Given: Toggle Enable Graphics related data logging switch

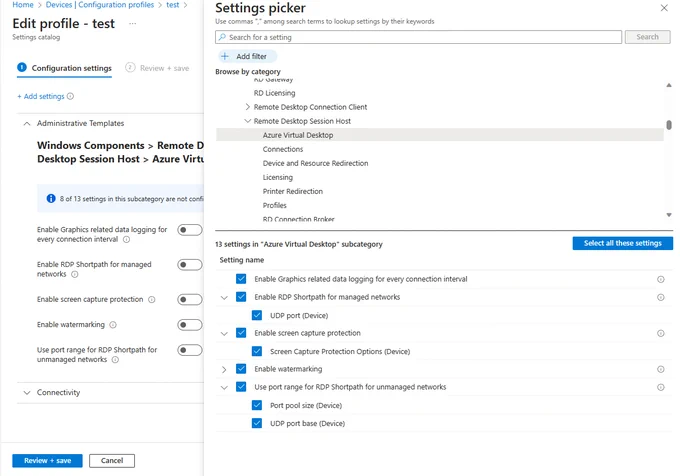Looking at the screenshot, I should (190, 230).
